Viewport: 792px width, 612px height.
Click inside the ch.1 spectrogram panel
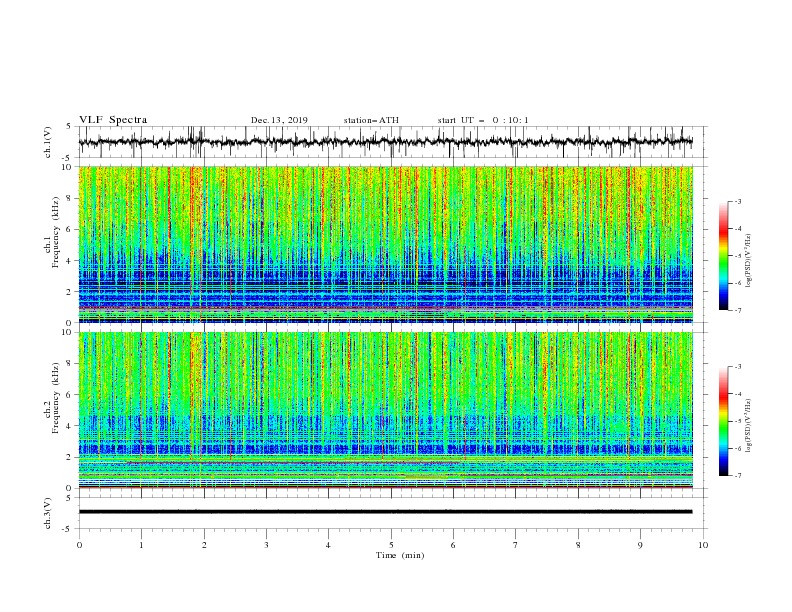385,244
